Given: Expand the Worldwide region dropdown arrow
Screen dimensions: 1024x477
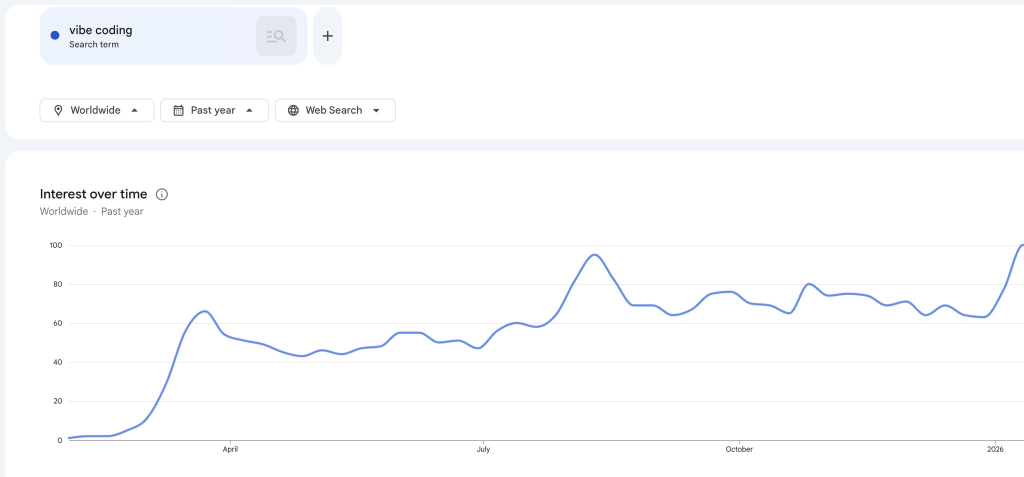Looking at the screenshot, I should click(134, 110).
